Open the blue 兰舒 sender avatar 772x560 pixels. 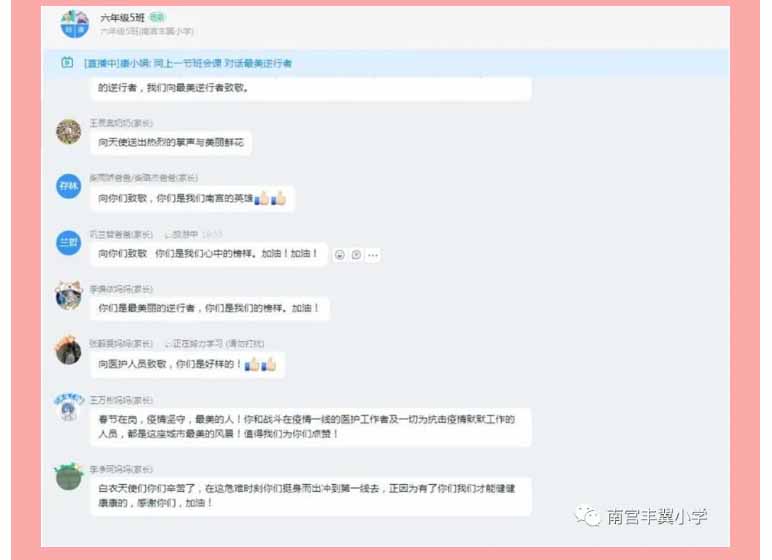(x=68, y=242)
